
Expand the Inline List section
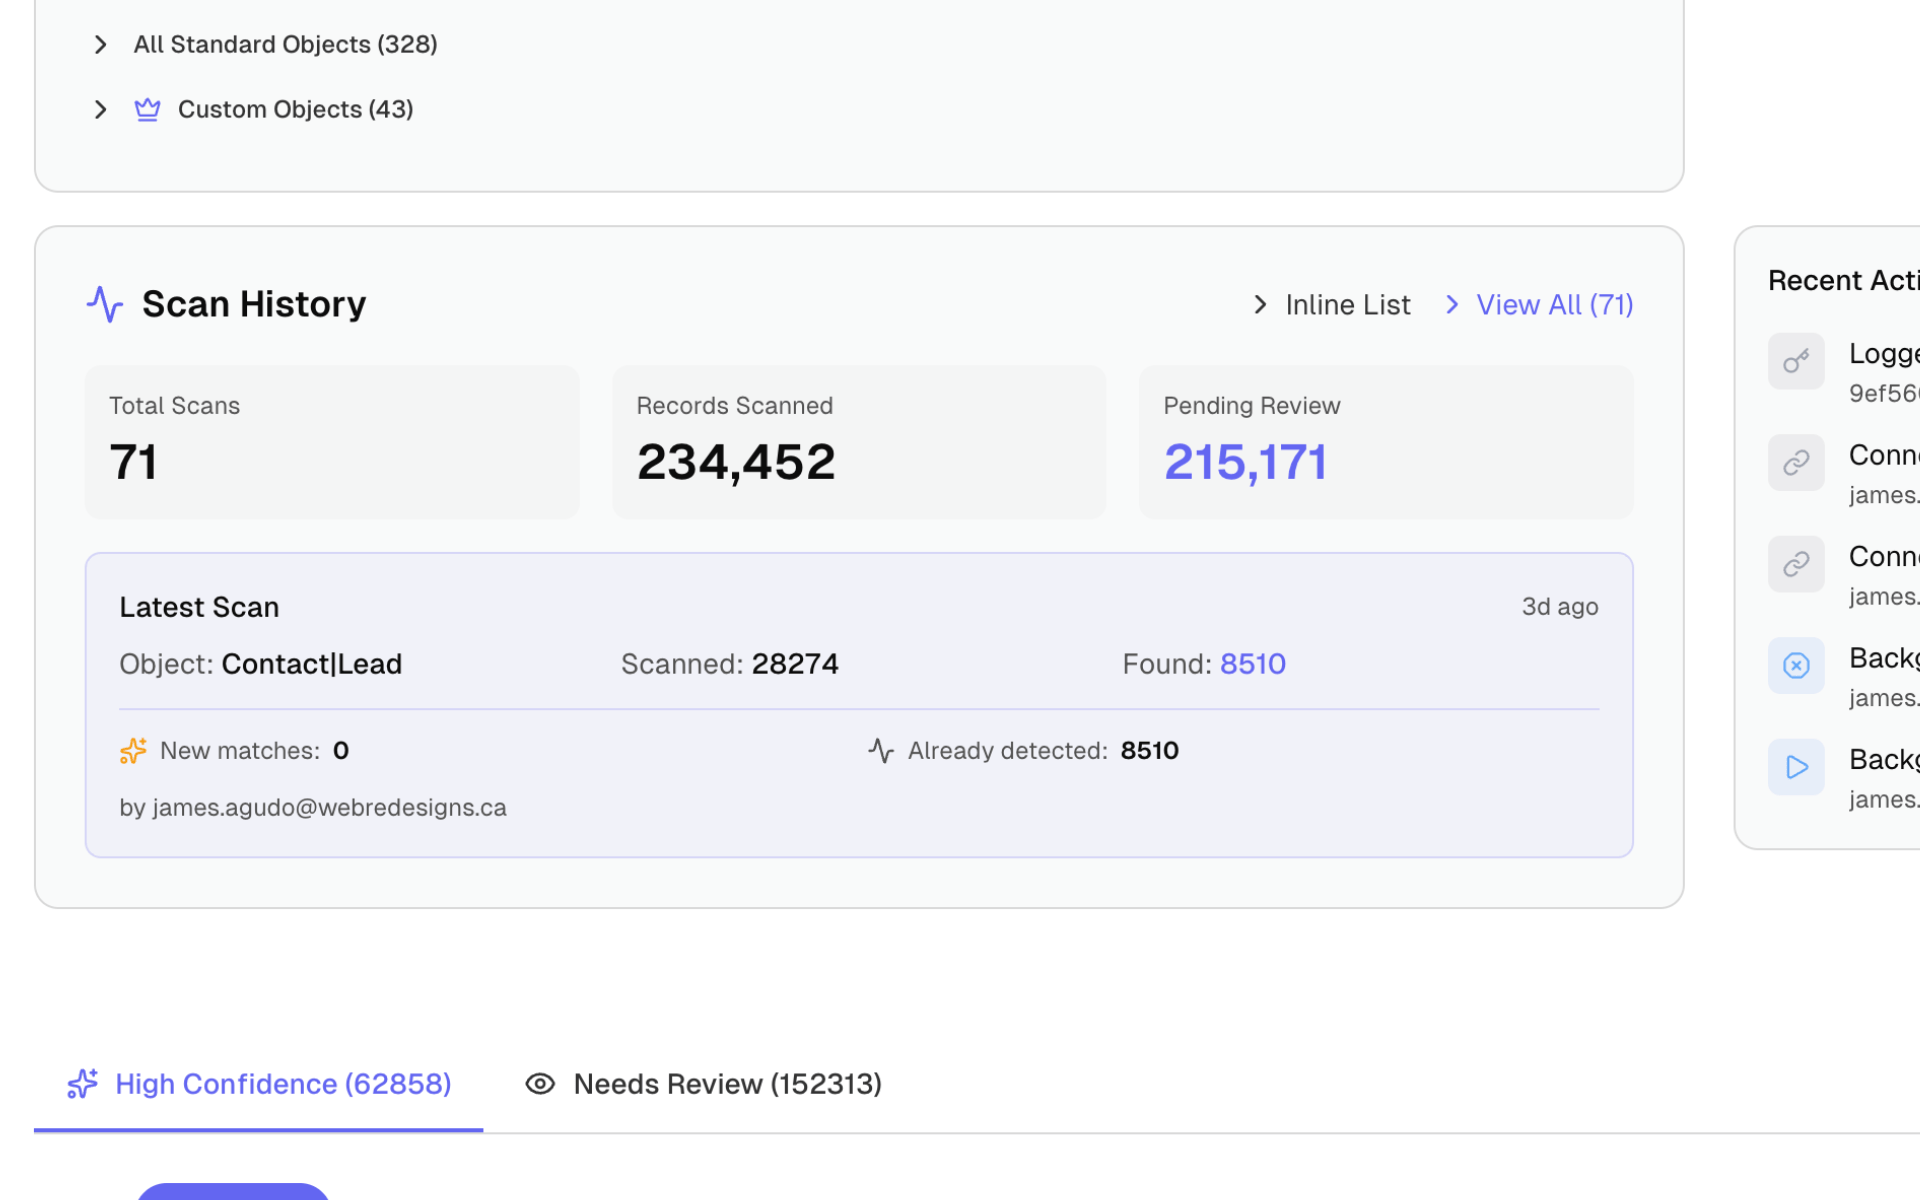pyautogui.click(x=1332, y=305)
